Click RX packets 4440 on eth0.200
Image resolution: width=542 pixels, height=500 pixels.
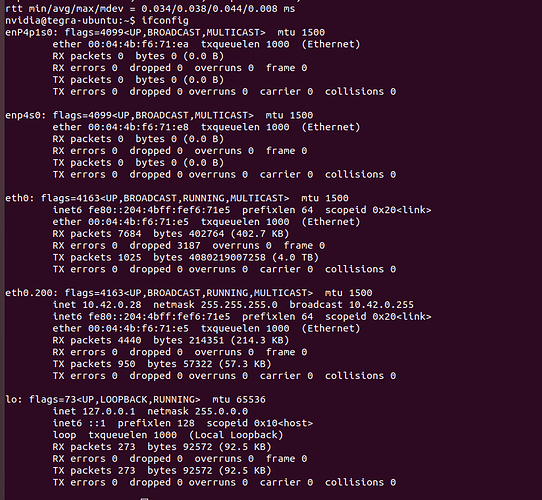(97, 340)
